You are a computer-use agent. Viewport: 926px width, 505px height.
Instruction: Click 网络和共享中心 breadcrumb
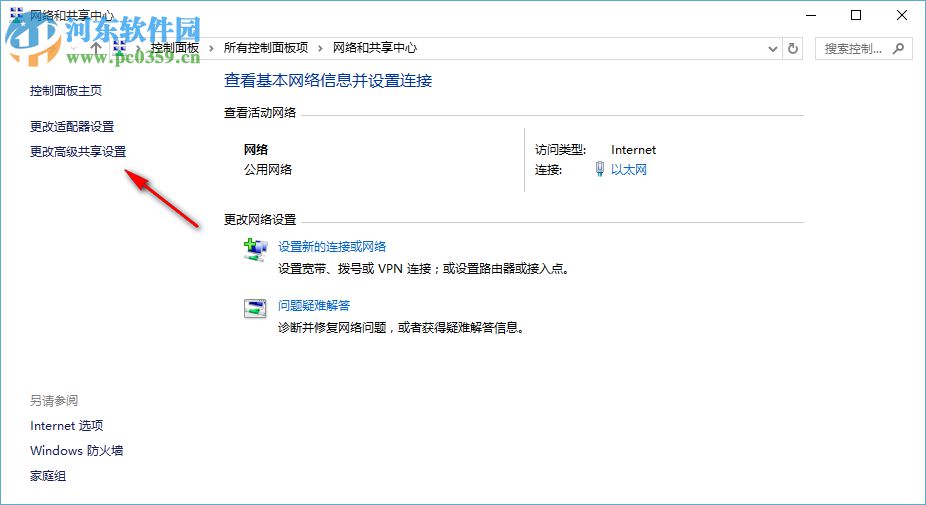[375, 48]
